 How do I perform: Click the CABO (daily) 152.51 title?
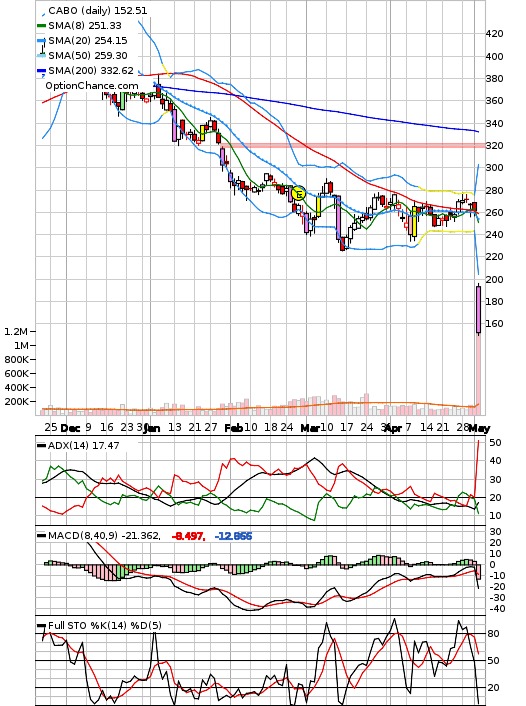97,10
